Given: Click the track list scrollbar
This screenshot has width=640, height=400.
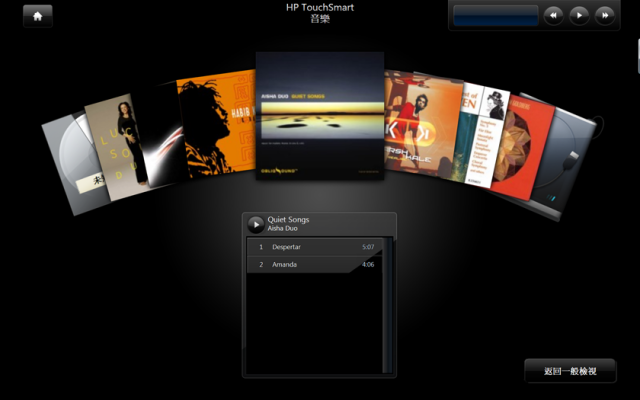Looking at the screenshot, I should click(388, 305).
